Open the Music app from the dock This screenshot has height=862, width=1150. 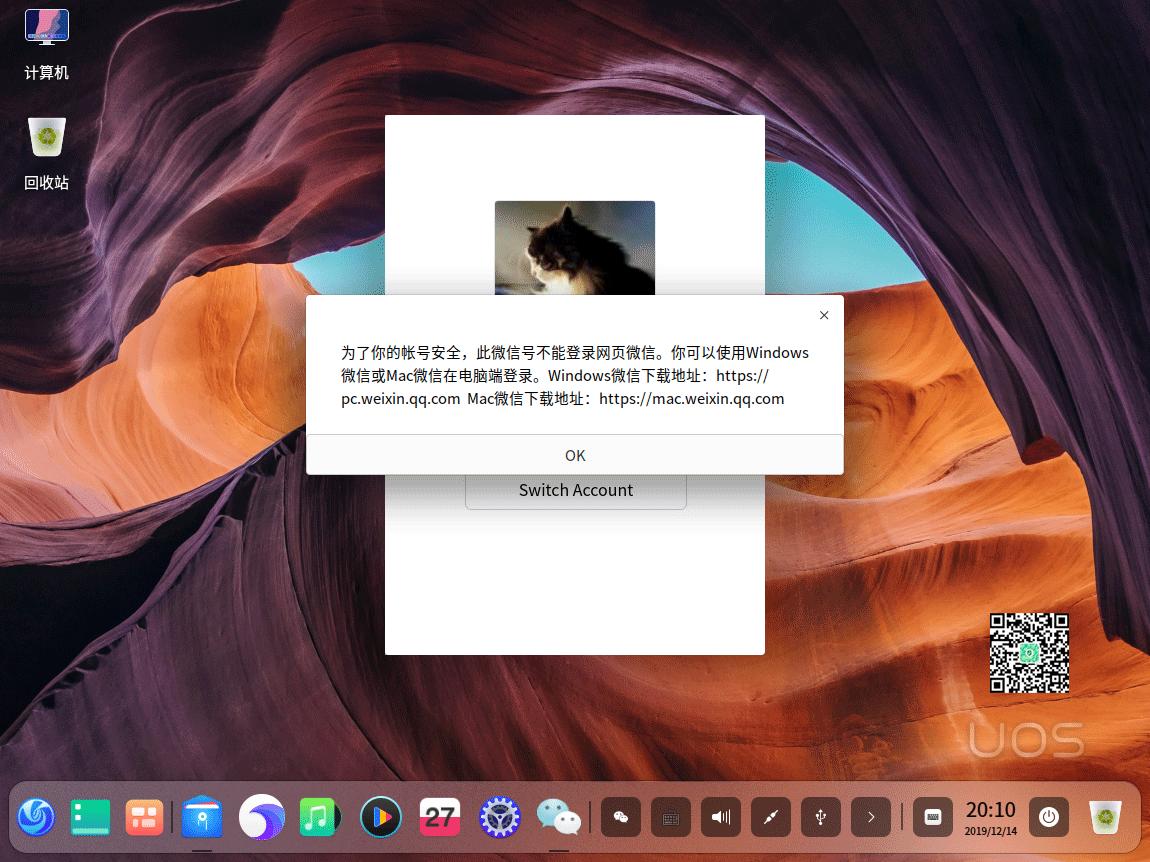click(x=319, y=817)
